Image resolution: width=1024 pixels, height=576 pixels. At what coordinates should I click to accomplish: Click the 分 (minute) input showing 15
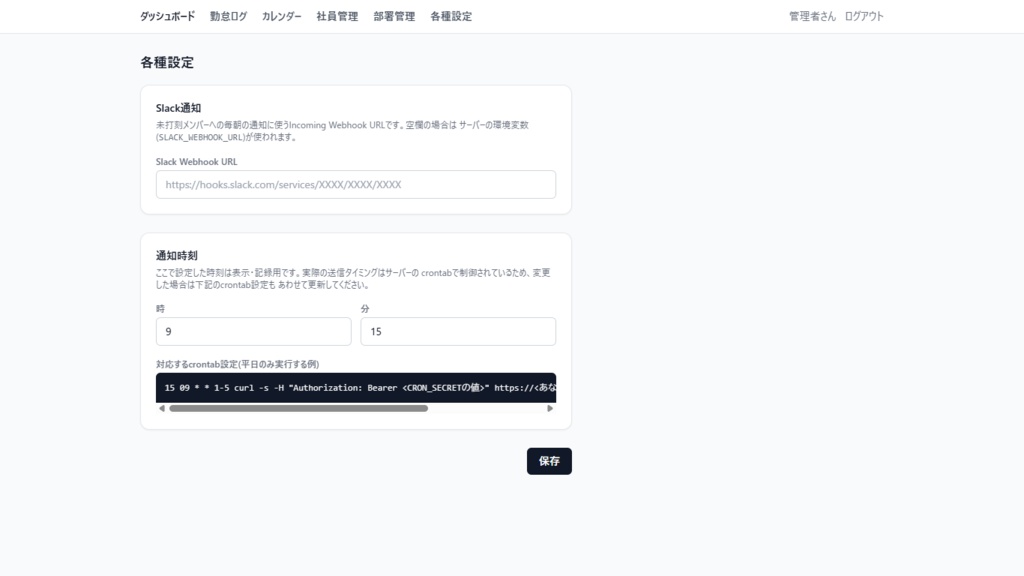(458, 332)
